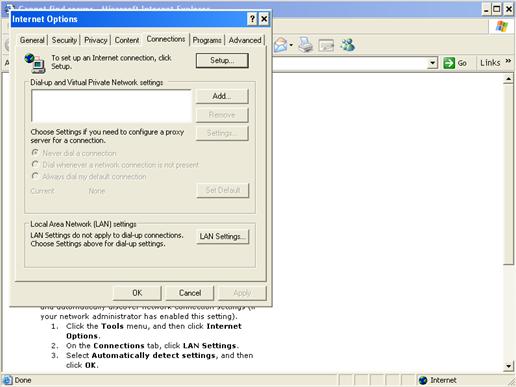Screen dimensions: 516x387
Task: Switch to the Security tab
Action: 64,40
